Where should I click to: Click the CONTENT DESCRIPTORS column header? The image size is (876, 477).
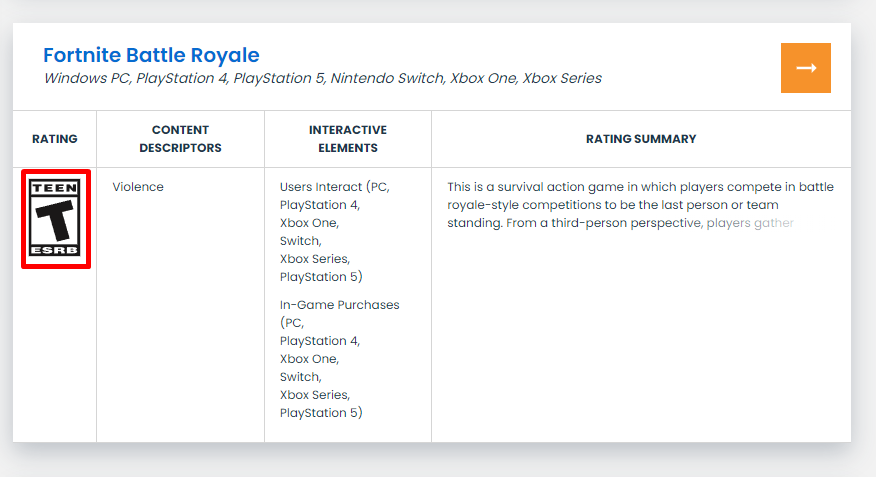pos(180,139)
